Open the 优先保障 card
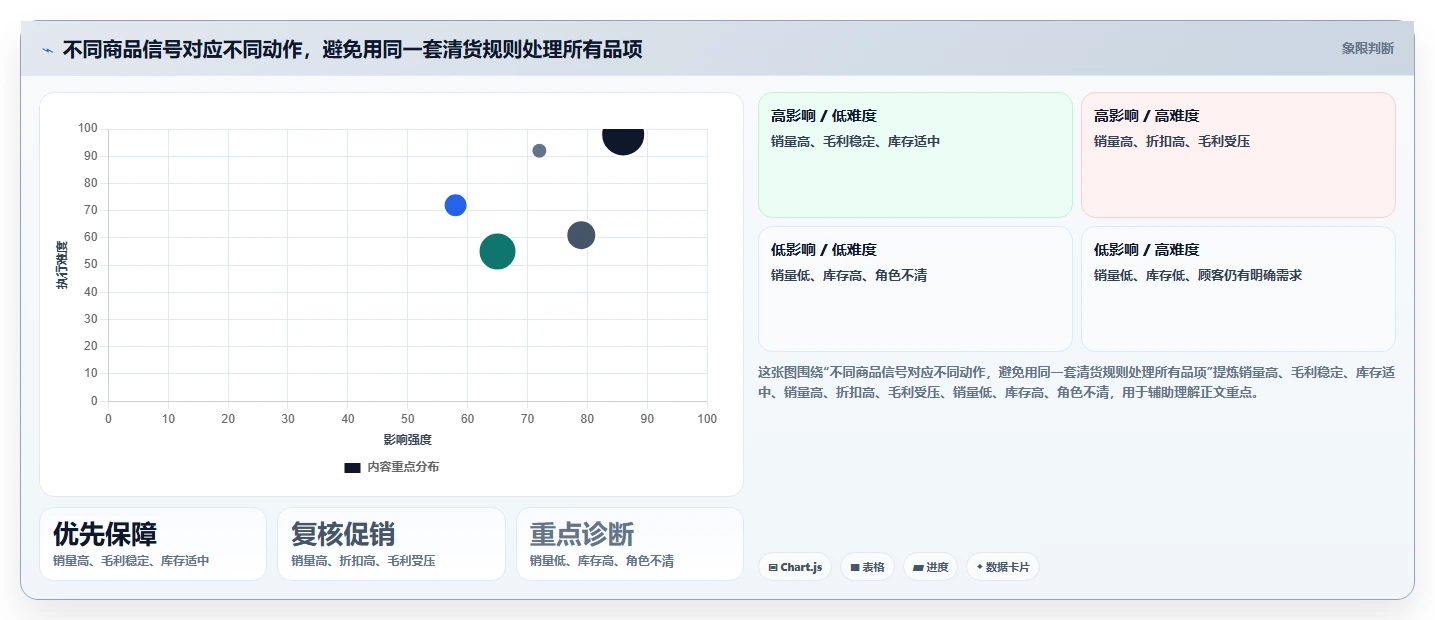1435x620 pixels. (x=153, y=544)
